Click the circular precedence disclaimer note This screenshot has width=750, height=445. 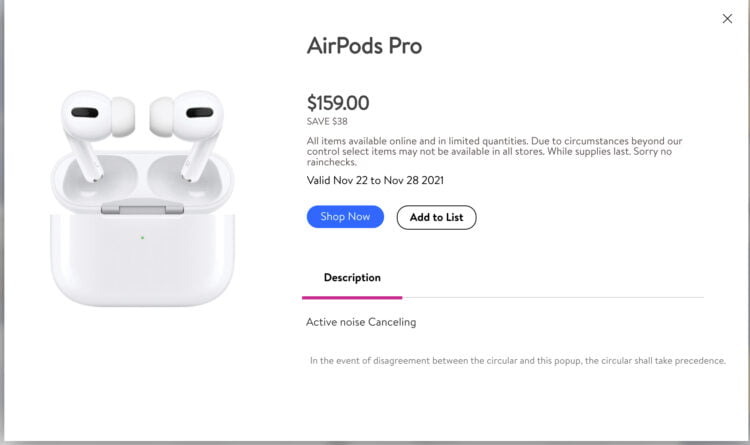click(517, 361)
